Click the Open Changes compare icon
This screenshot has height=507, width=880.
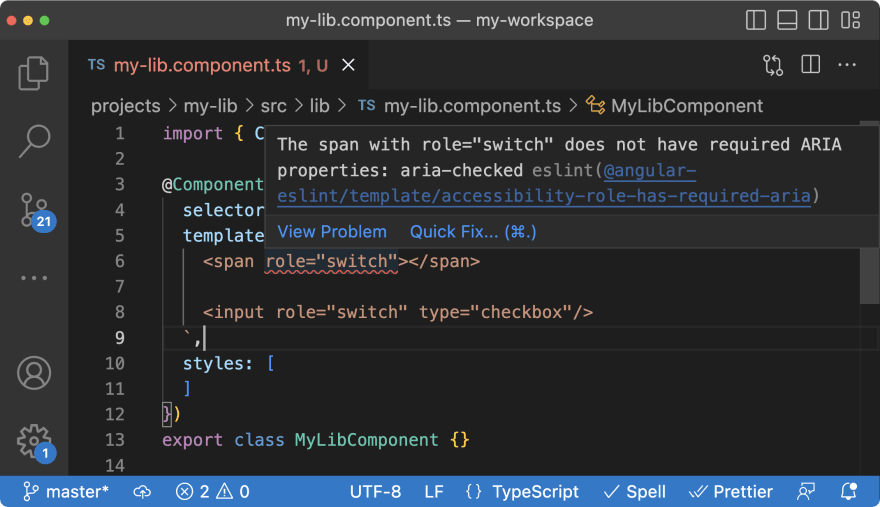(x=773, y=65)
